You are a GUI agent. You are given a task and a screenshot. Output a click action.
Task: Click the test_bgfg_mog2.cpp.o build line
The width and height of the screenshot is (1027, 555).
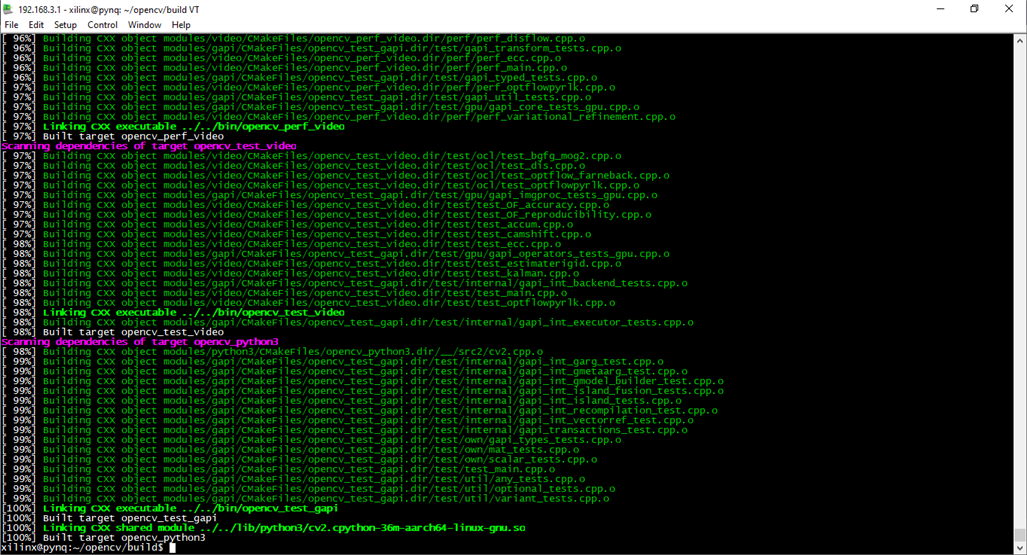[x=312, y=156]
